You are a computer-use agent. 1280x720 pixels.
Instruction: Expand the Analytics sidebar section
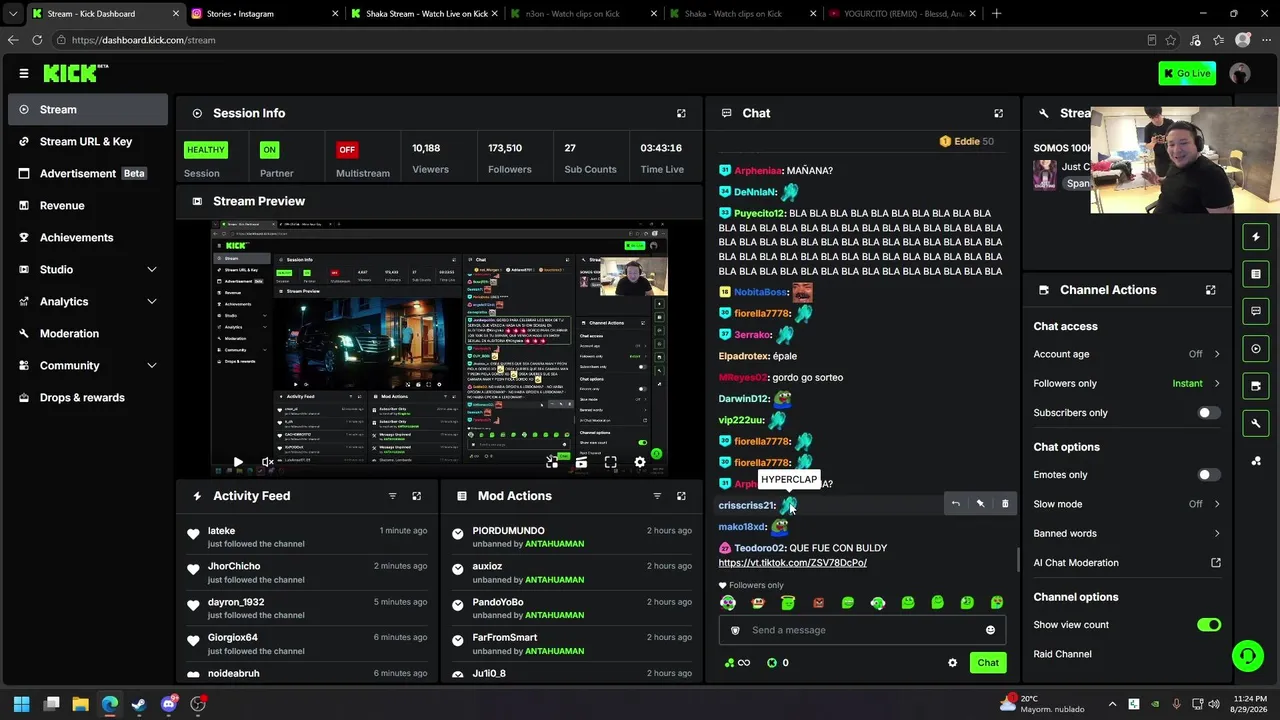pos(88,302)
